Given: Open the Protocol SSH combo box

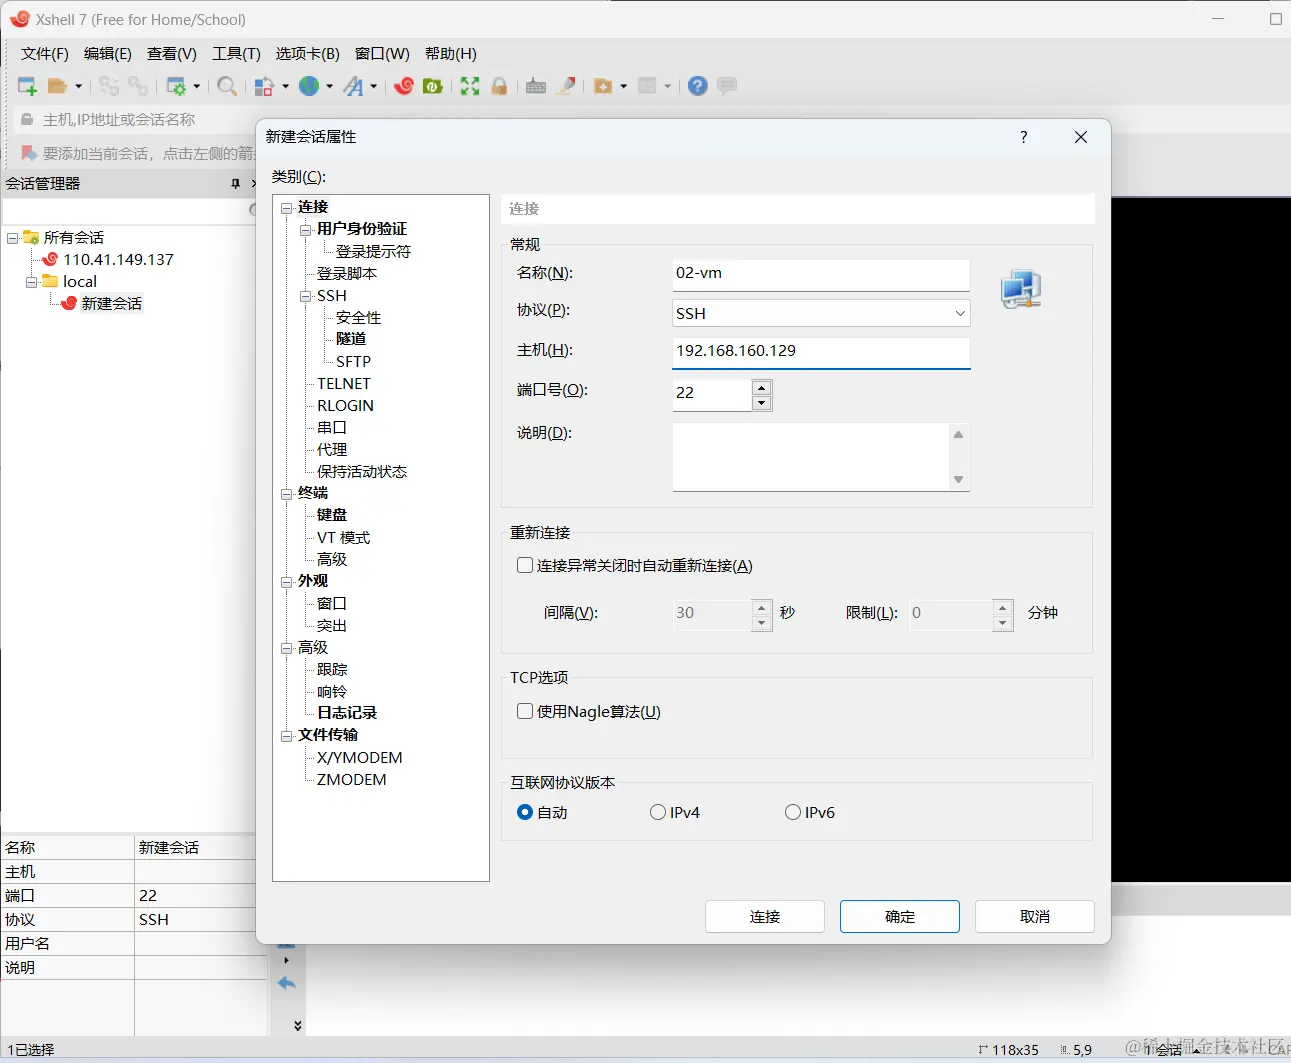Looking at the screenshot, I should coord(822,313).
